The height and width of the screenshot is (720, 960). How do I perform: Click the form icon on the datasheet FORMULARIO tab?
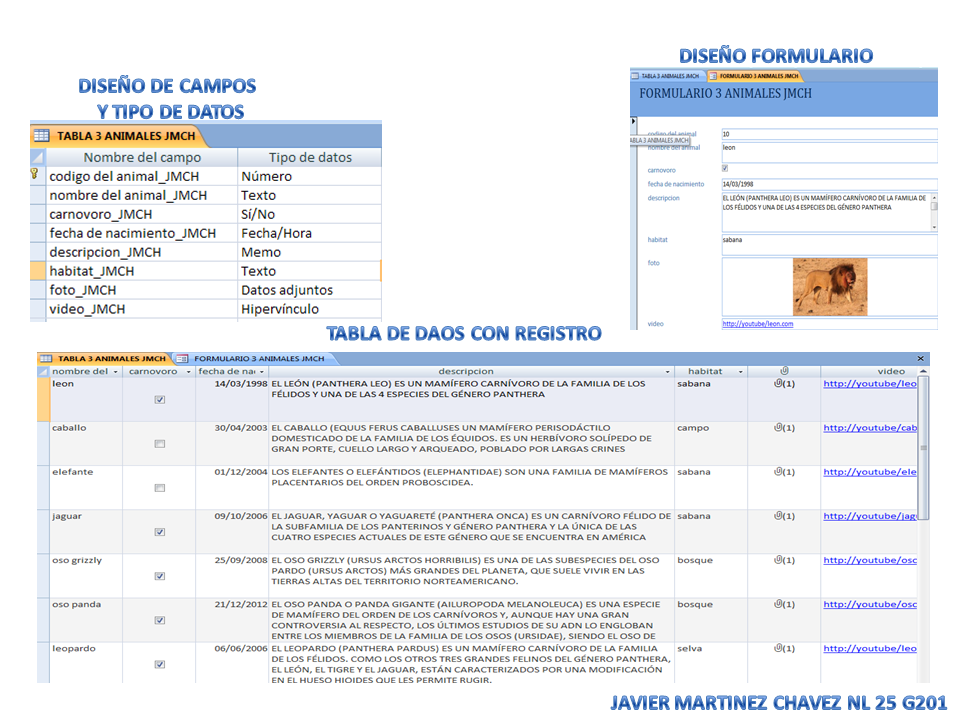pyautogui.click(x=182, y=359)
